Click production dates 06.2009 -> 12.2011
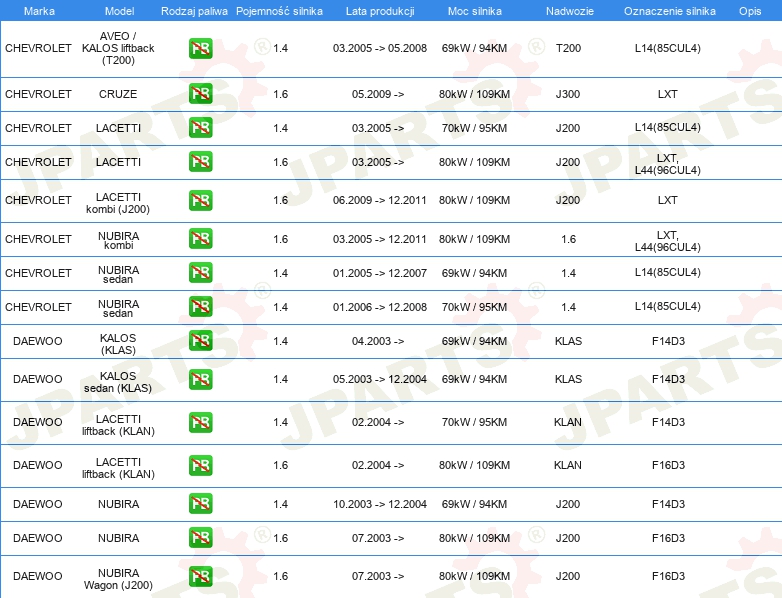This screenshot has height=598, width=782. pos(380,200)
